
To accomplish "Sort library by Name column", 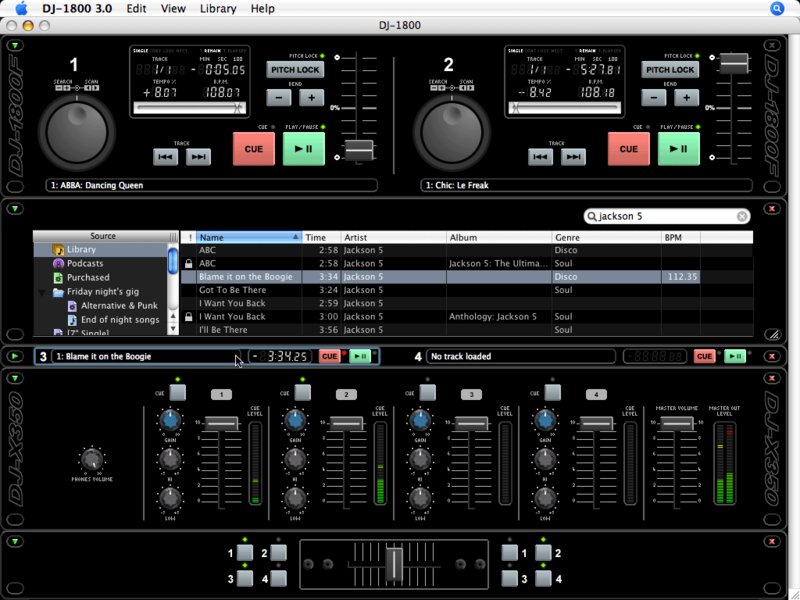I will [x=249, y=237].
